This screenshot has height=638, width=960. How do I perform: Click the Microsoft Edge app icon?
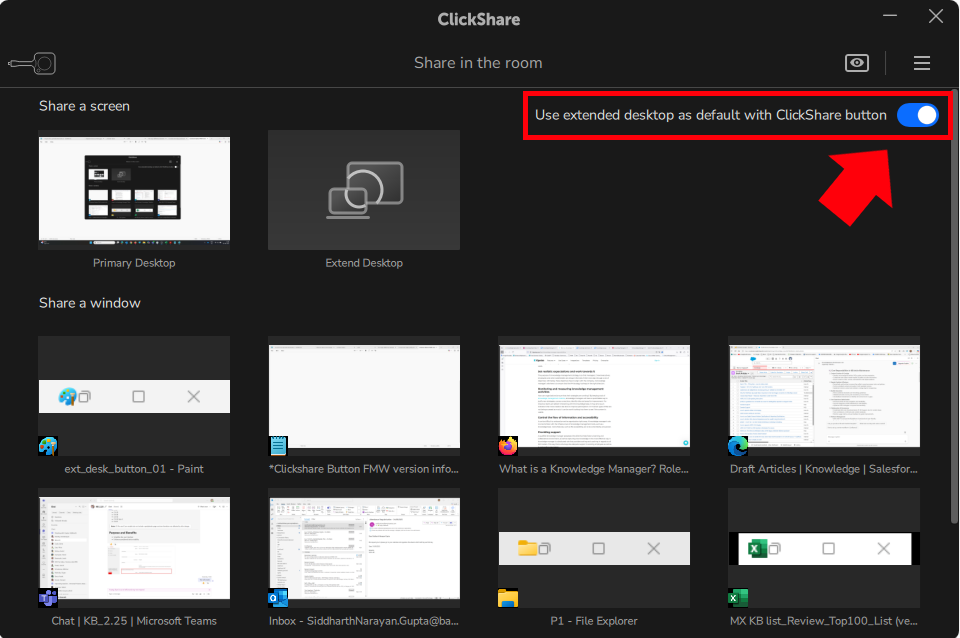click(738, 446)
